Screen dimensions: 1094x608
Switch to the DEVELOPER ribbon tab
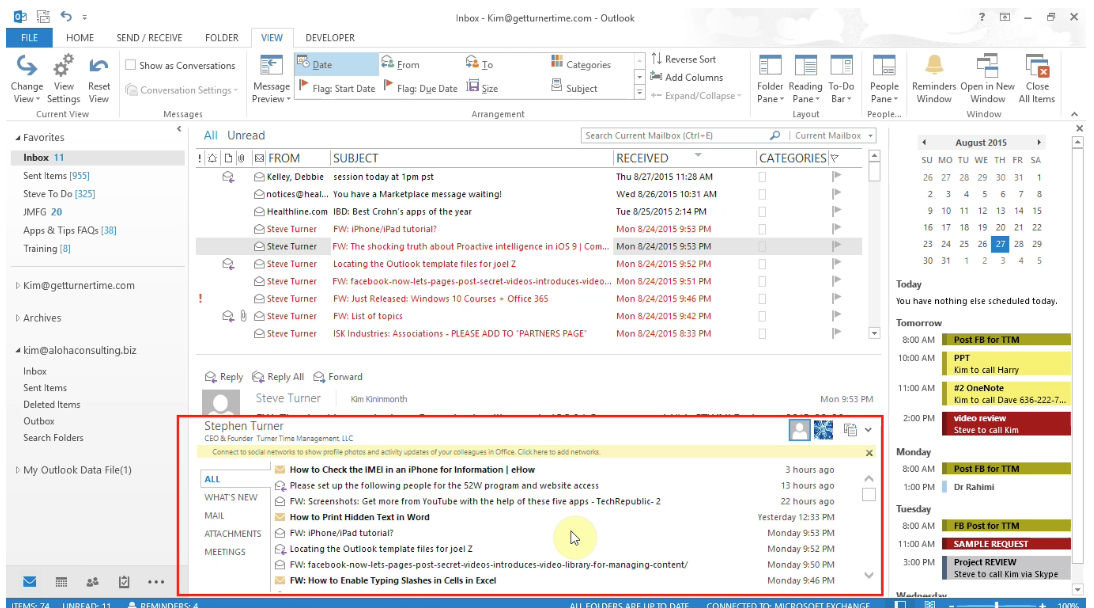[330, 38]
